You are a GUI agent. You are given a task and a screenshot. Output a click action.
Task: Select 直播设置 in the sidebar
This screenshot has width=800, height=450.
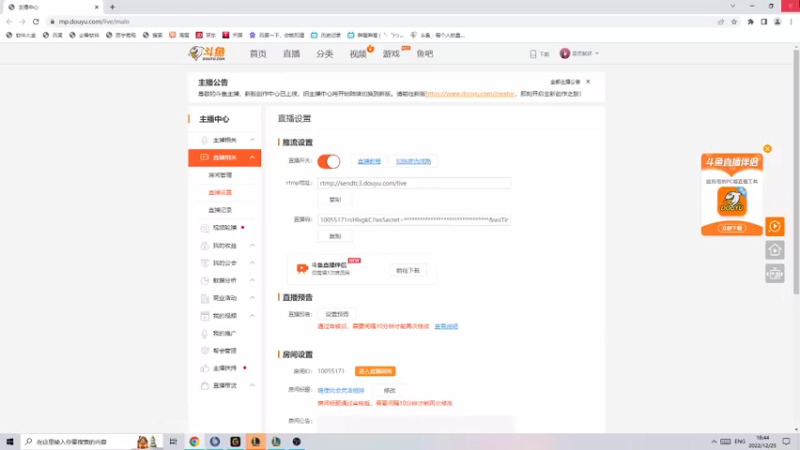(x=220, y=192)
